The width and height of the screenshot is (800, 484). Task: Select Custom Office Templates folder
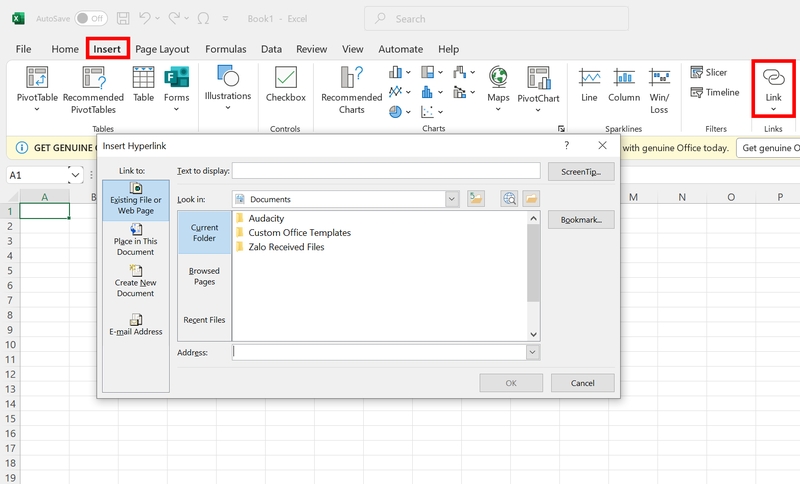pyautogui.click(x=293, y=233)
